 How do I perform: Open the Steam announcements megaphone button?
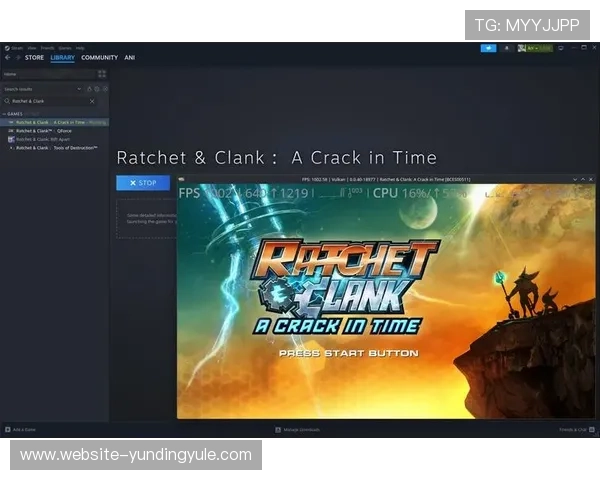[488, 47]
